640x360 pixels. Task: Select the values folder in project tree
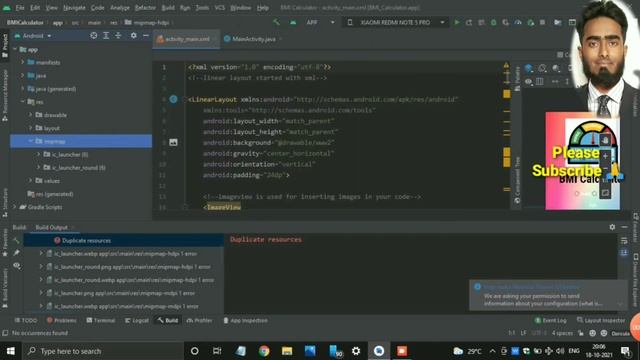point(51,180)
